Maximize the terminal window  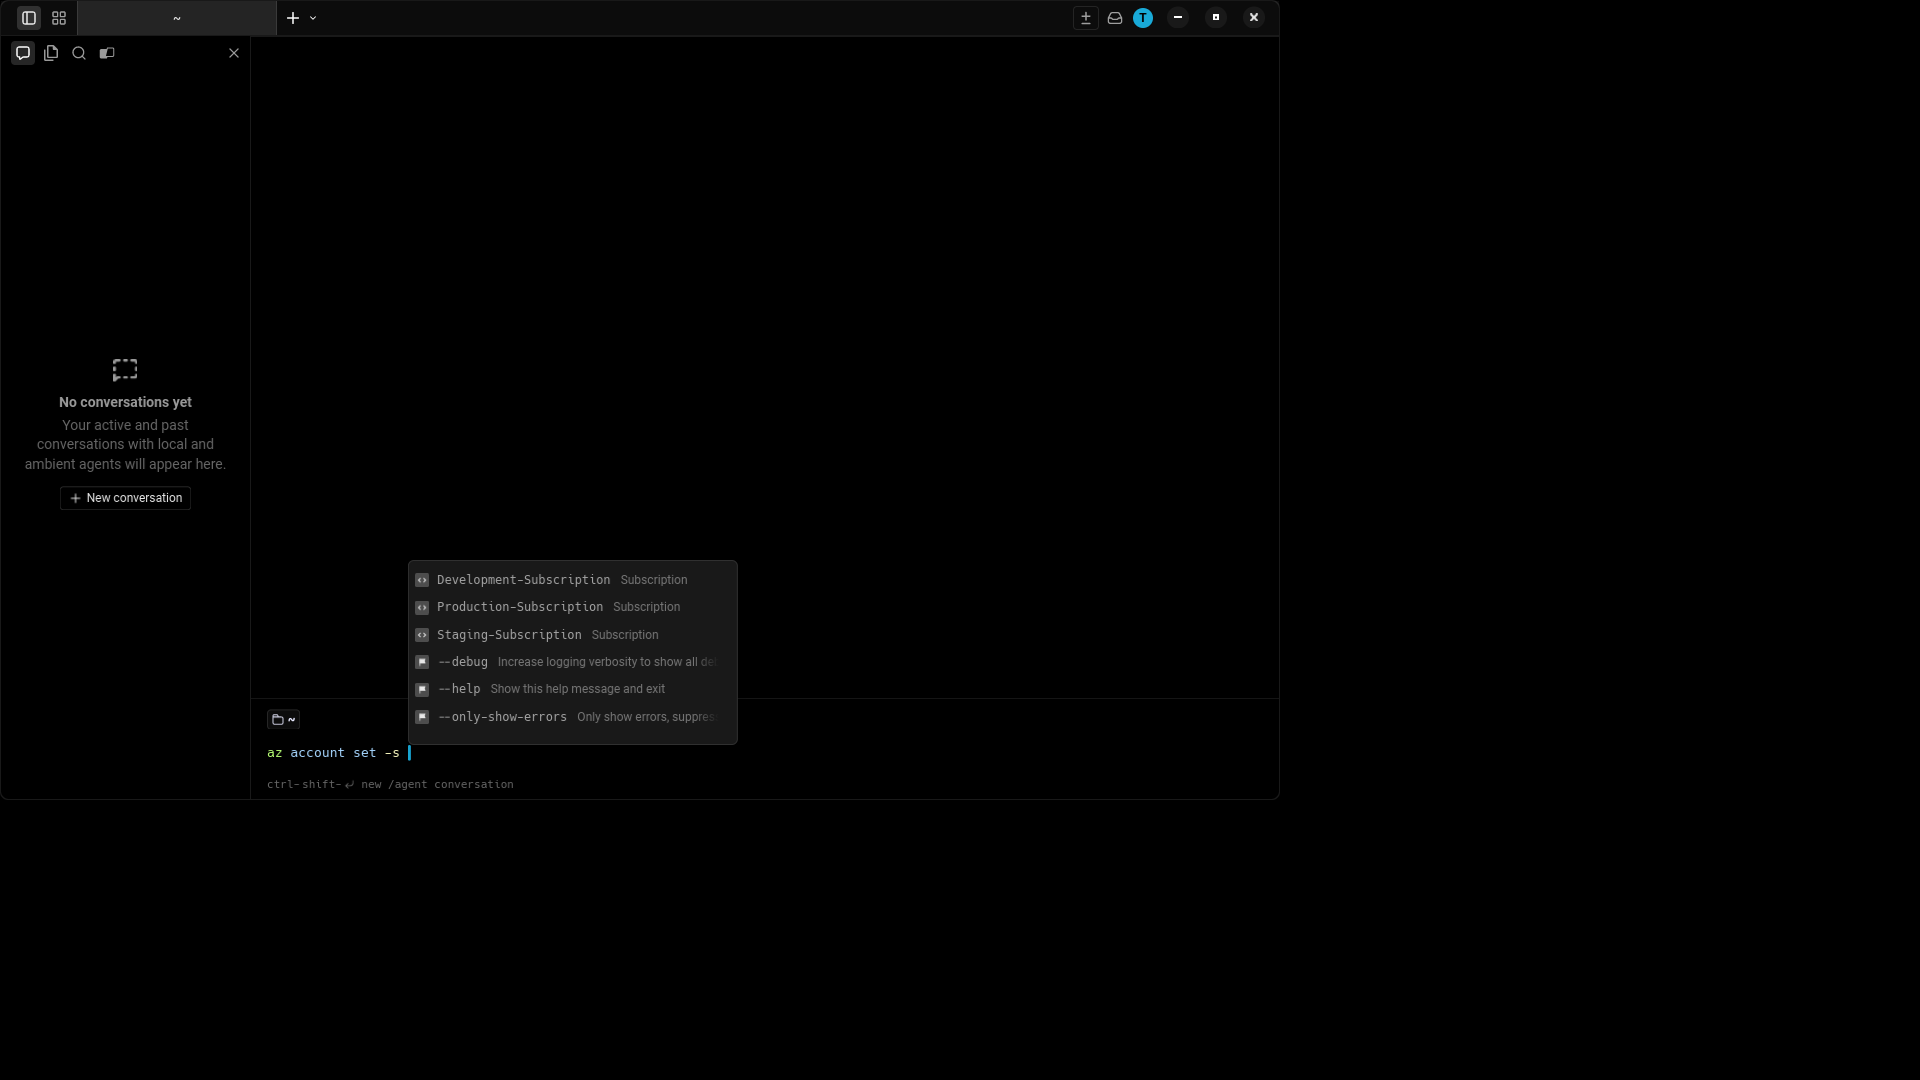pyautogui.click(x=1216, y=18)
